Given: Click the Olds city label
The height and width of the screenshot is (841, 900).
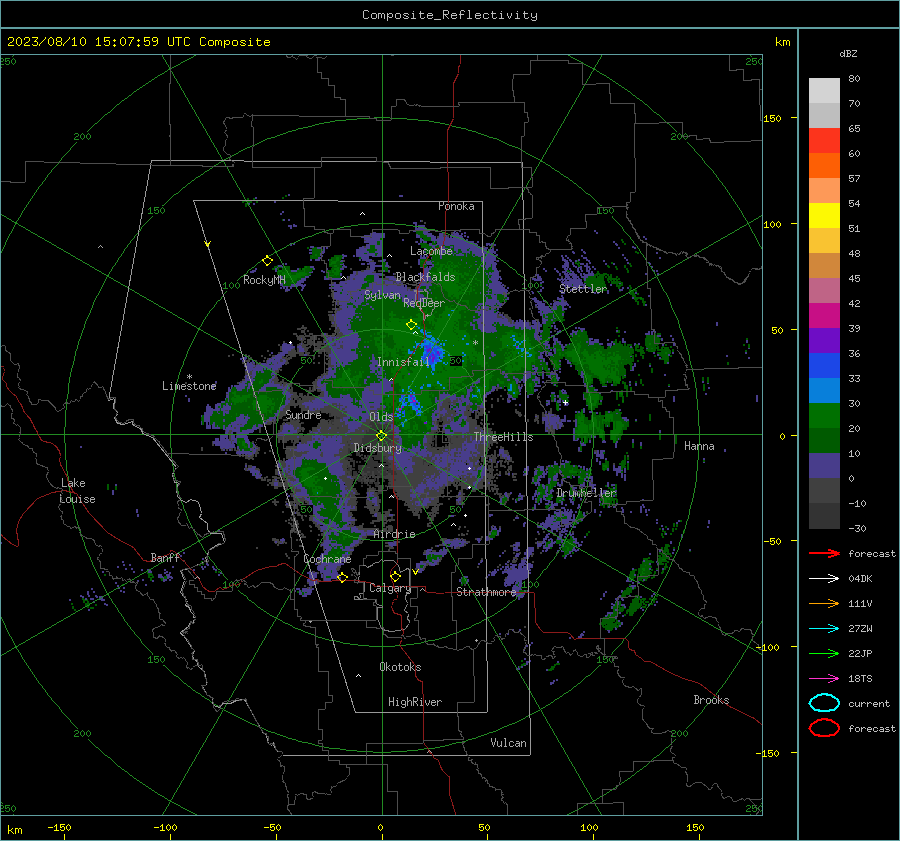Looking at the screenshot, I should coord(381,417).
